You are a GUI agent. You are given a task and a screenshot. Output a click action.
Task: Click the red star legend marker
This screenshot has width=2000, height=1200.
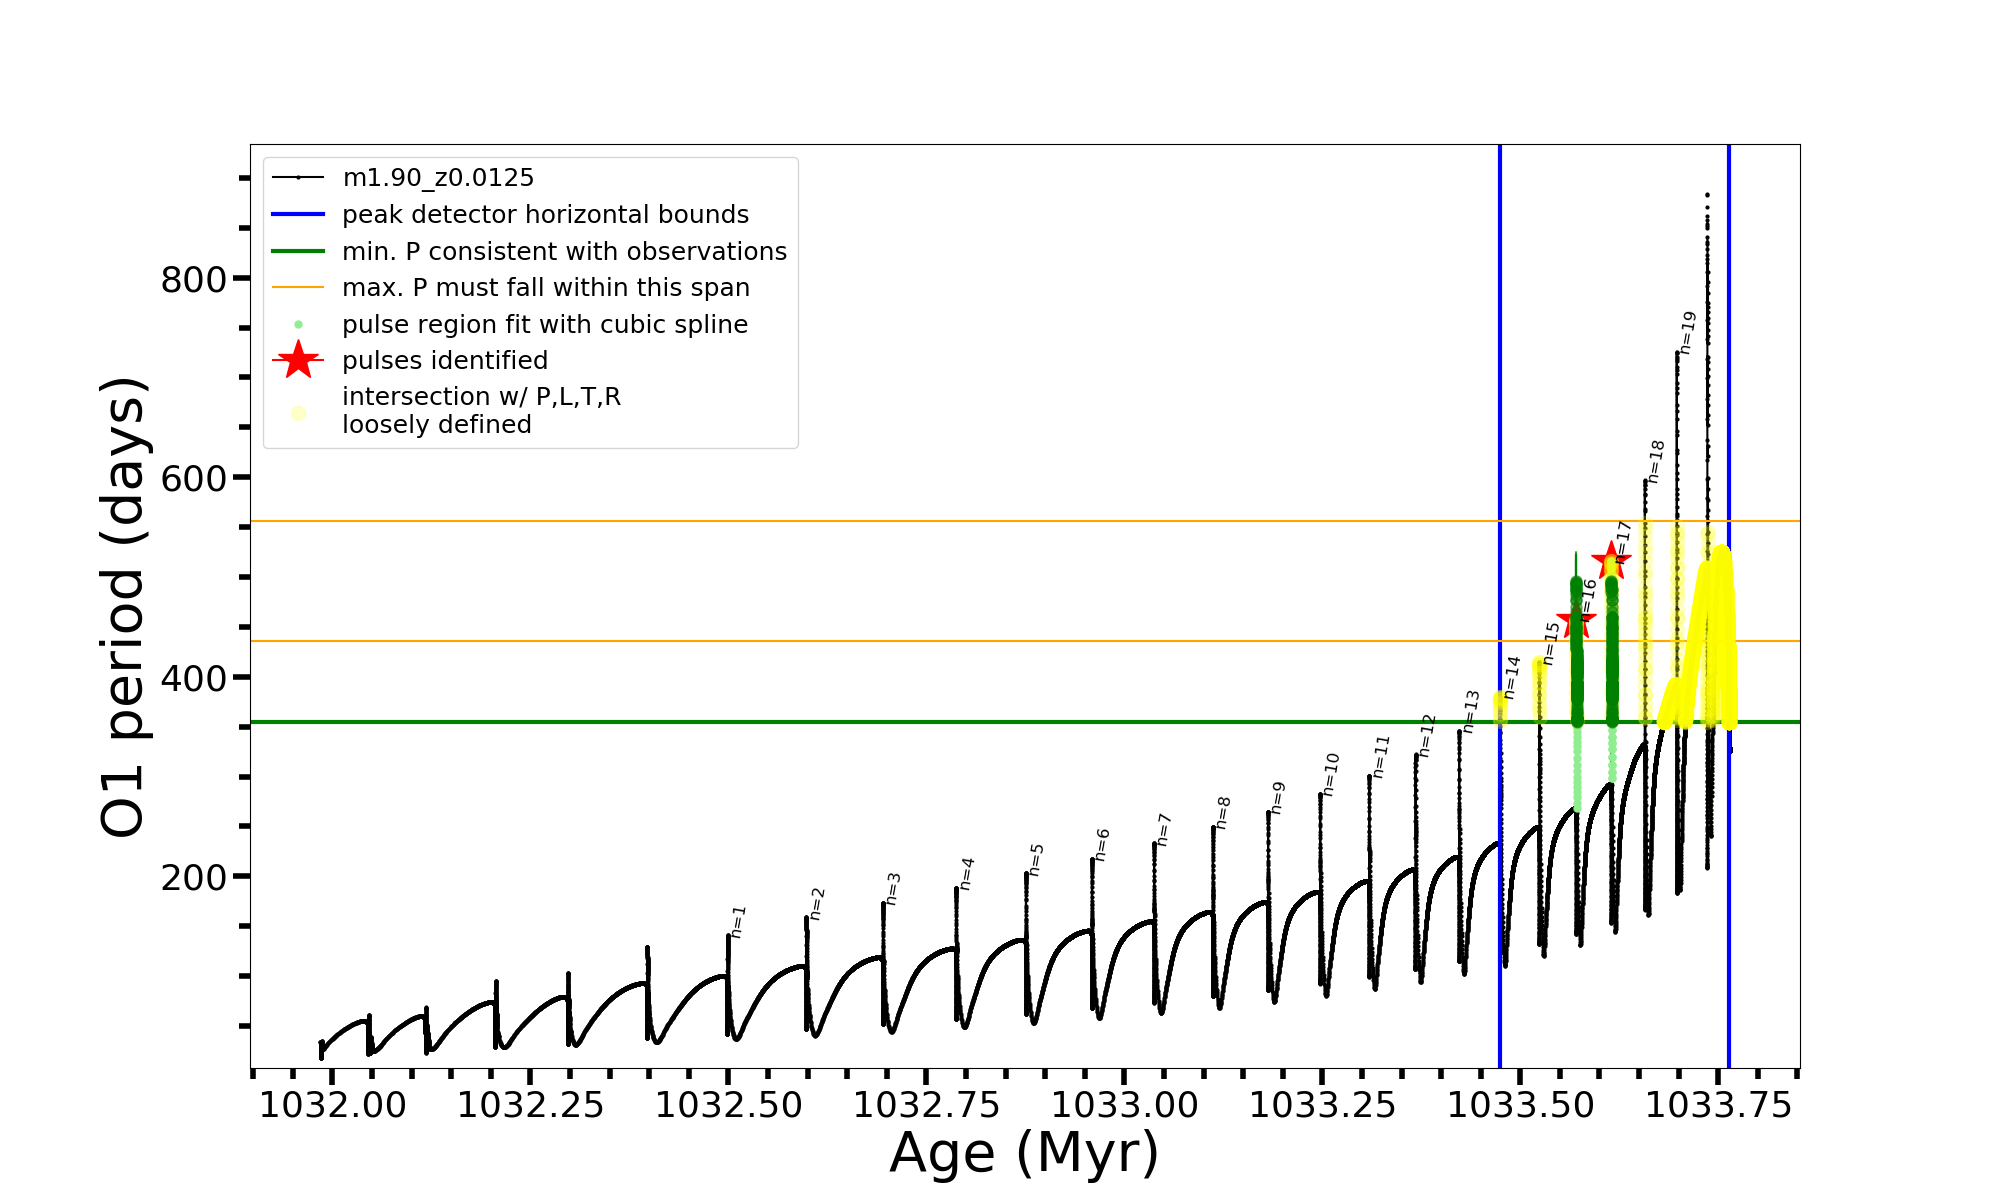(x=298, y=360)
